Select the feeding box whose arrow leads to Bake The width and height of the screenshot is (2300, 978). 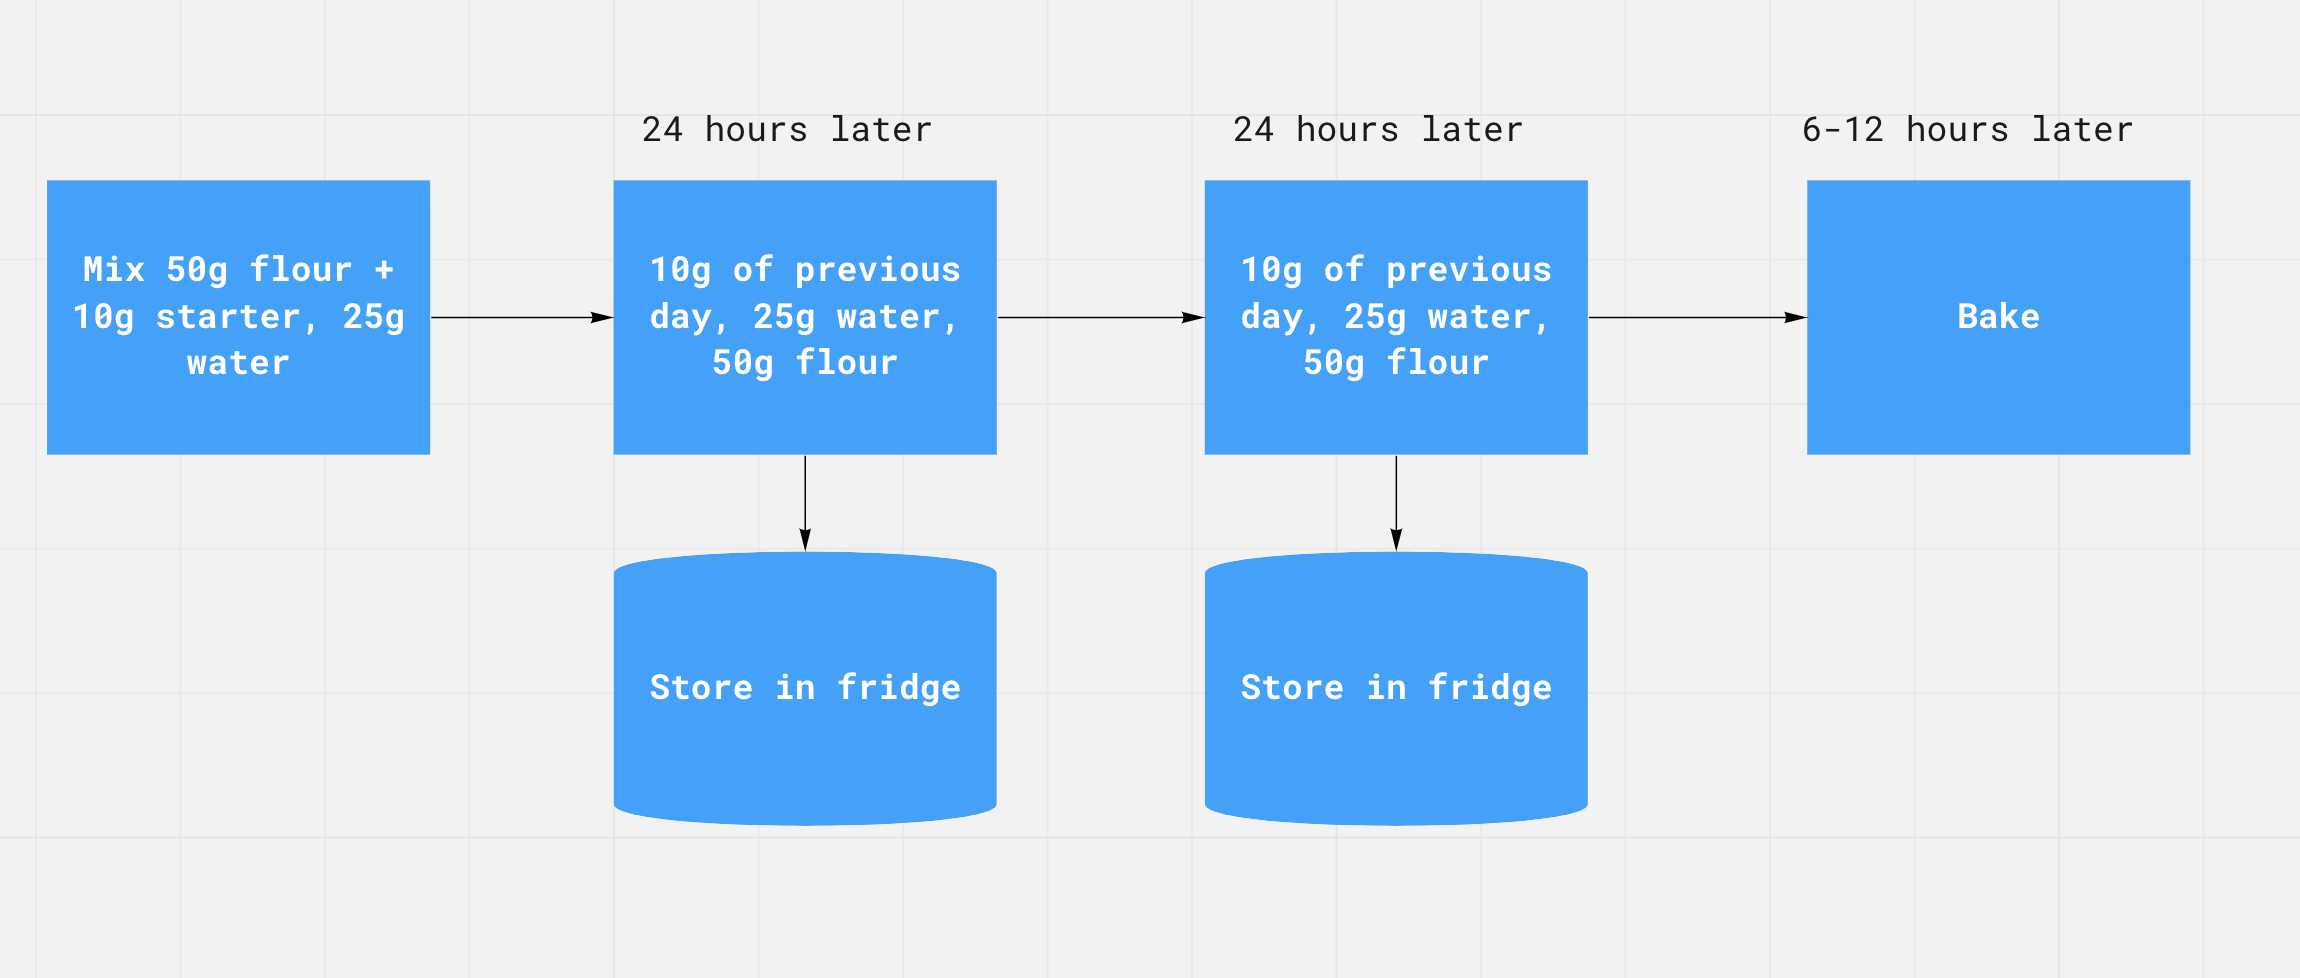(x=1396, y=317)
